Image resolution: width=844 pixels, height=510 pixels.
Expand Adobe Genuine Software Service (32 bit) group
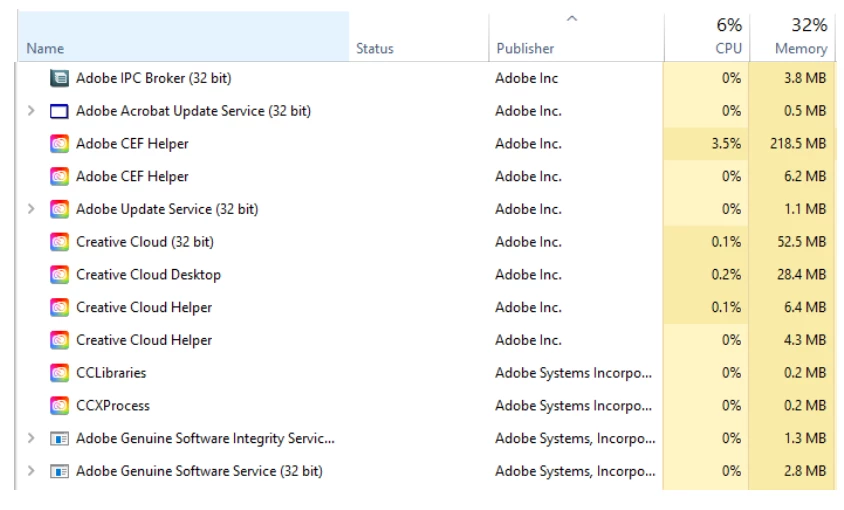[x=31, y=471]
